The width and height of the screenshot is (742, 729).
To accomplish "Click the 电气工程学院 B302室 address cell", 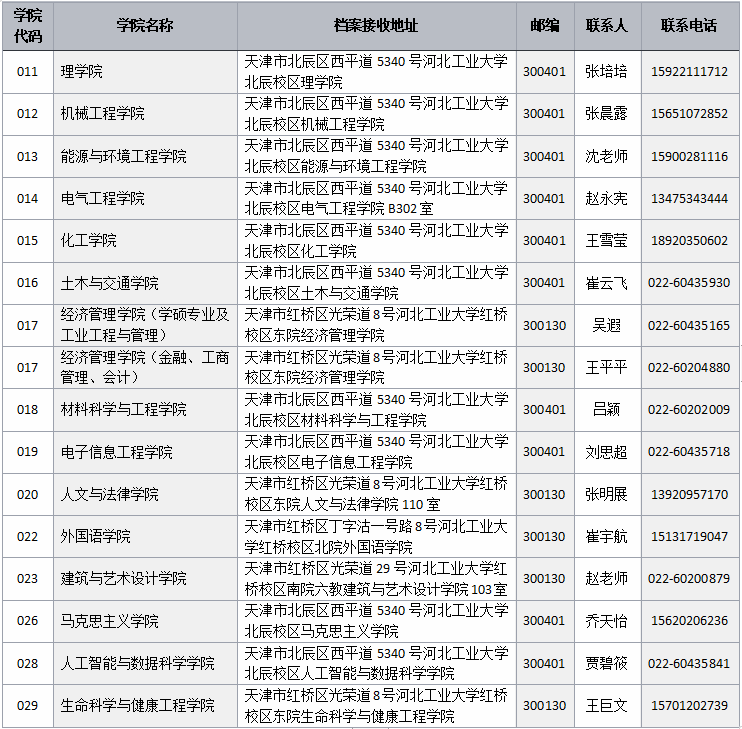I will pyautogui.click(x=376, y=198).
